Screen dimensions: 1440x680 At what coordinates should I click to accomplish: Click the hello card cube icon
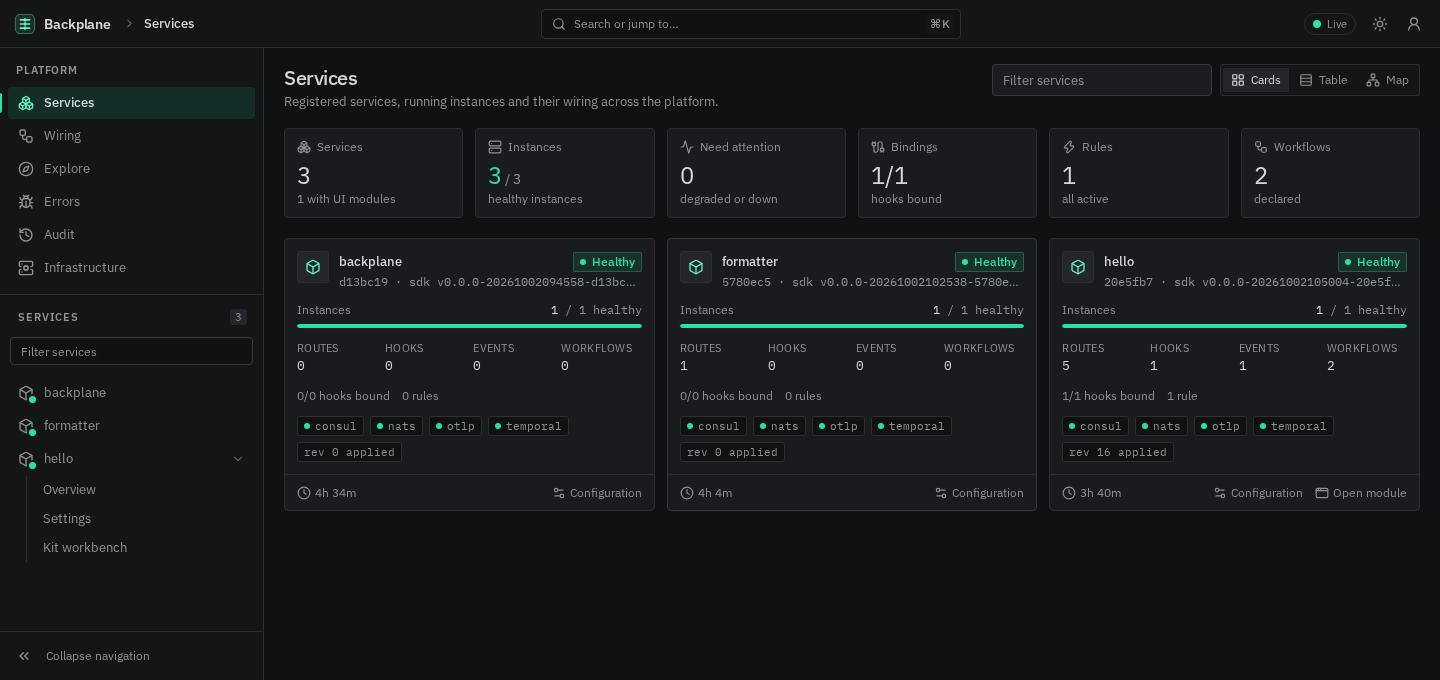[1078, 267]
